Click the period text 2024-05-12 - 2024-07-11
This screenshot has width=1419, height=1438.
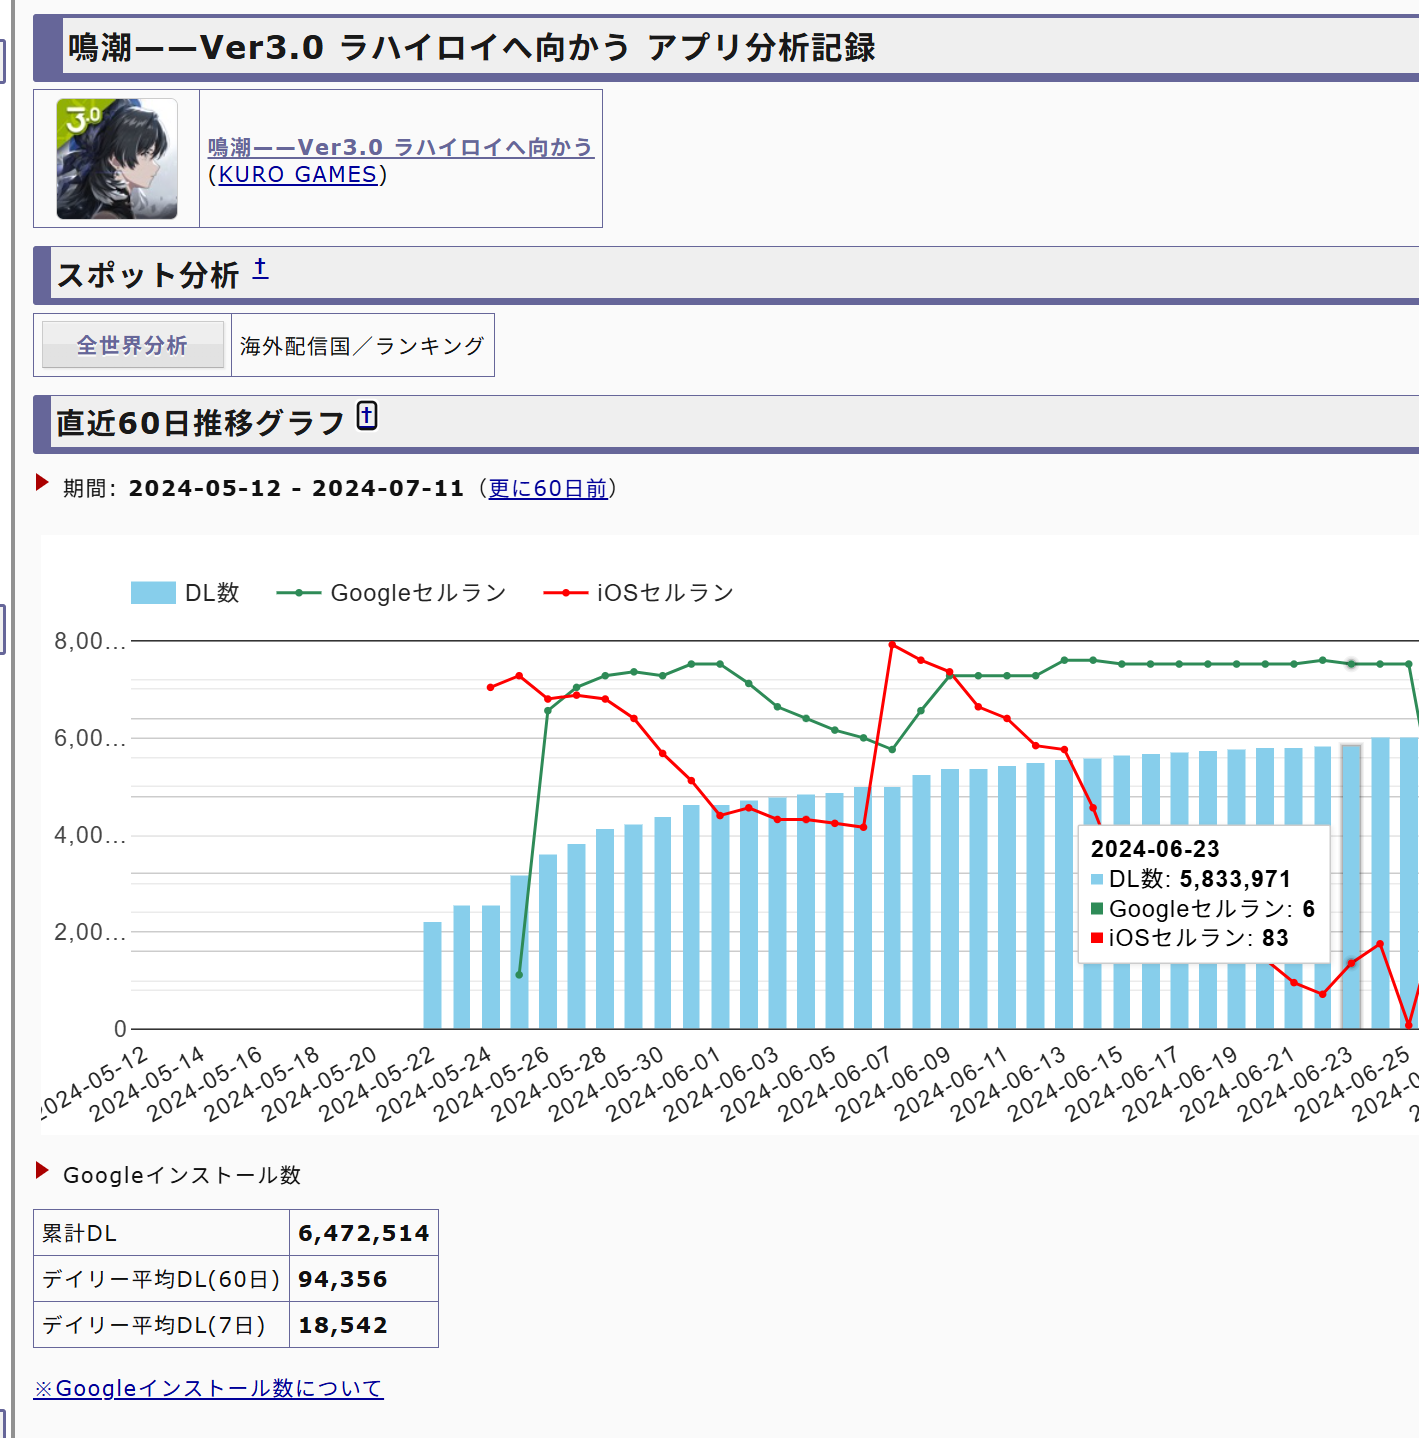click(x=296, y=488)
